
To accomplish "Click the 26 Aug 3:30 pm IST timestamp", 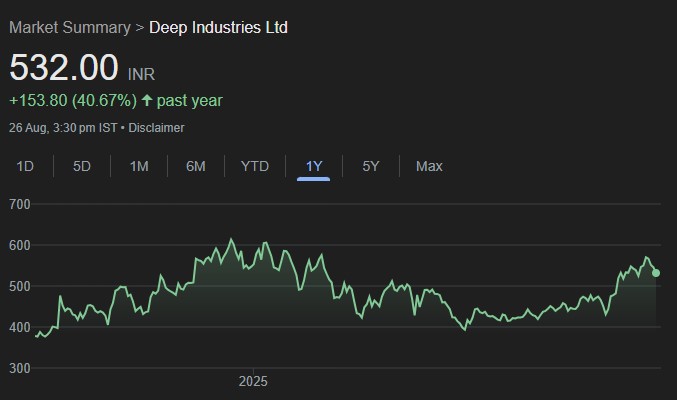I will 60,127.
